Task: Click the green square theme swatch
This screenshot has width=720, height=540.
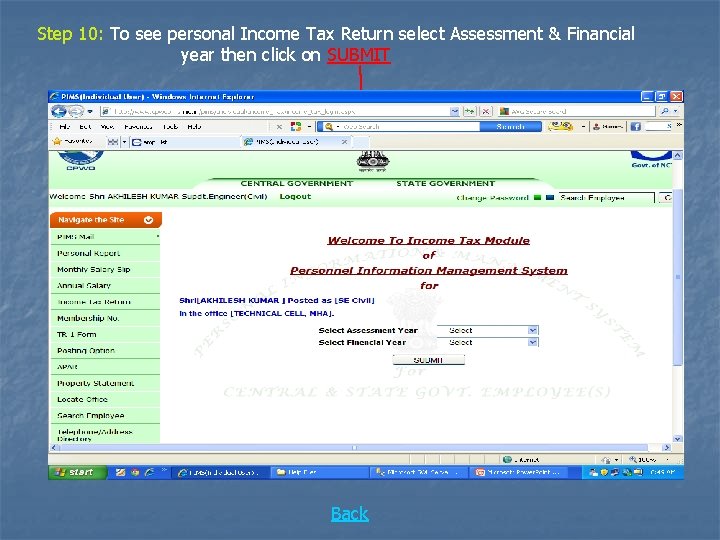Action: pos(537,198)
